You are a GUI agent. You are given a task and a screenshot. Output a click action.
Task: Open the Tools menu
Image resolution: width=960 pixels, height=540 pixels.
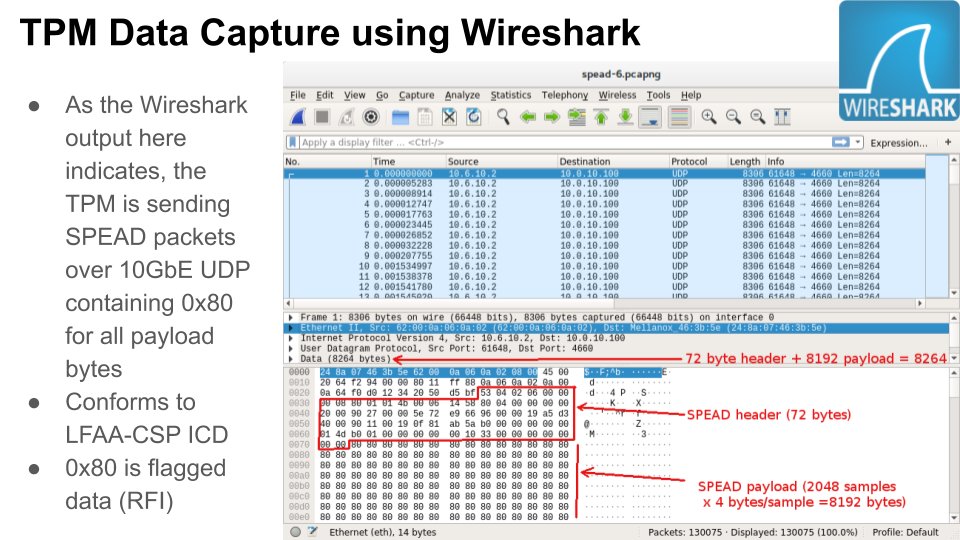tap(658, 95)
